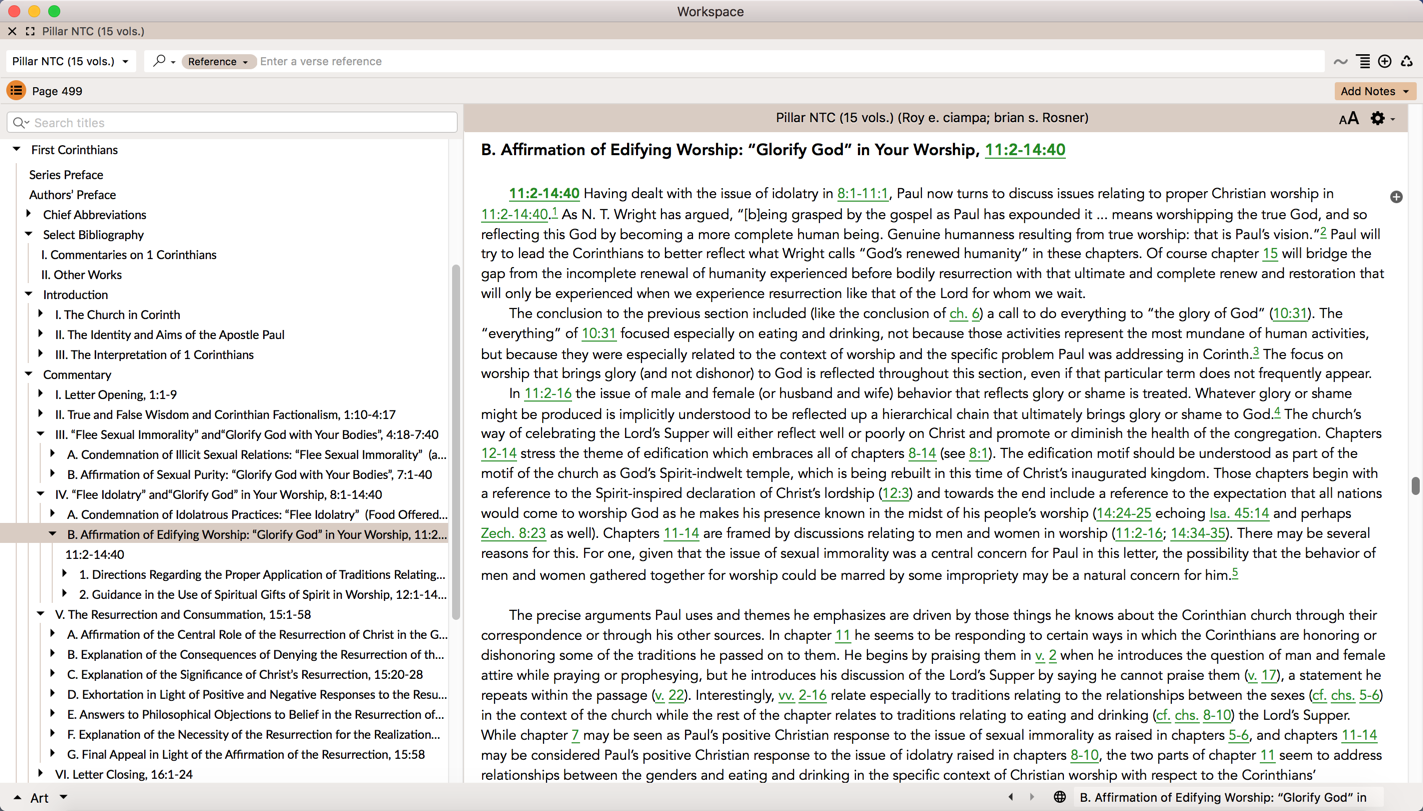Screen dimensions: 1423x811
Task: Click the orange table of contents icon
Action: coord(16,91)
